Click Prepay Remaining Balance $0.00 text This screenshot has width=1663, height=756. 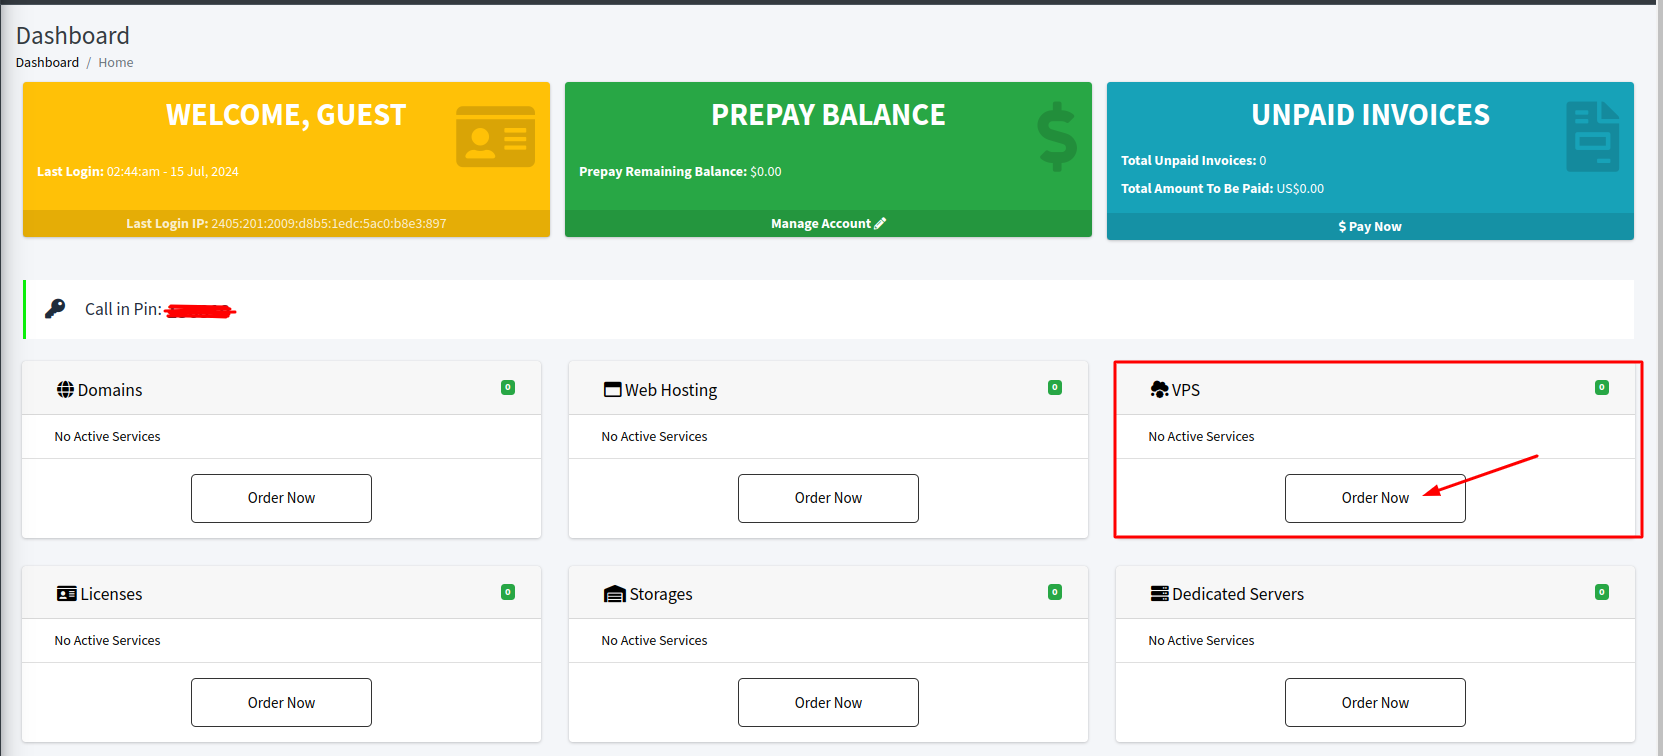pos(680,172)
